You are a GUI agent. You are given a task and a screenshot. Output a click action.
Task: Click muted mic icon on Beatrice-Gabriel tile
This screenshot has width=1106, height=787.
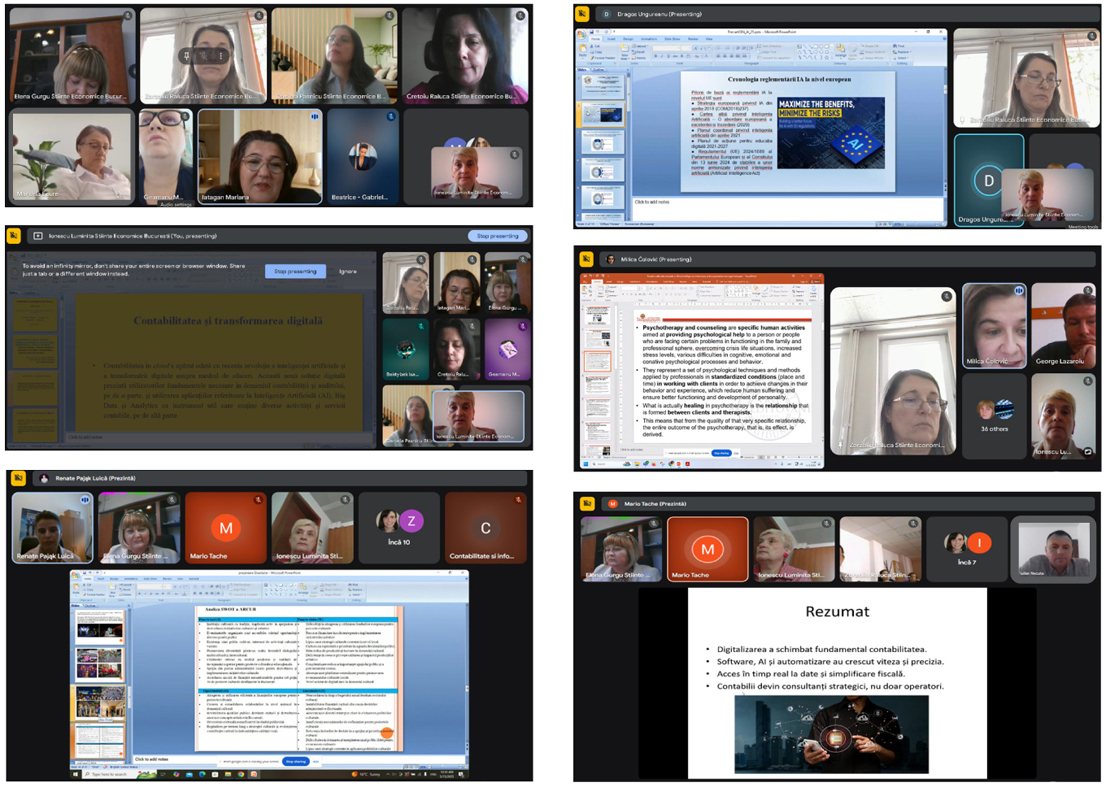(391, 116)
